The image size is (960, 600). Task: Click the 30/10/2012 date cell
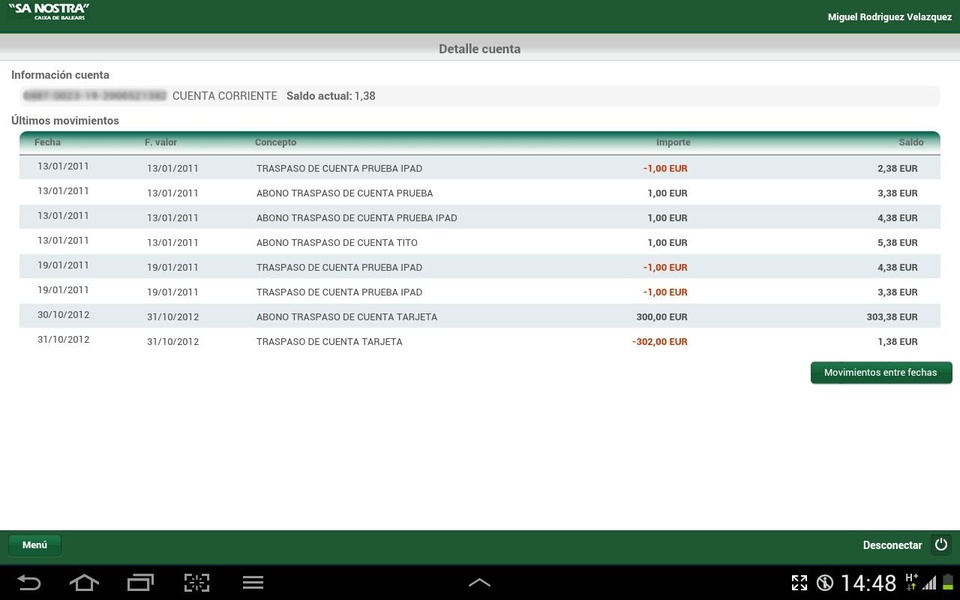coord(64,315)
